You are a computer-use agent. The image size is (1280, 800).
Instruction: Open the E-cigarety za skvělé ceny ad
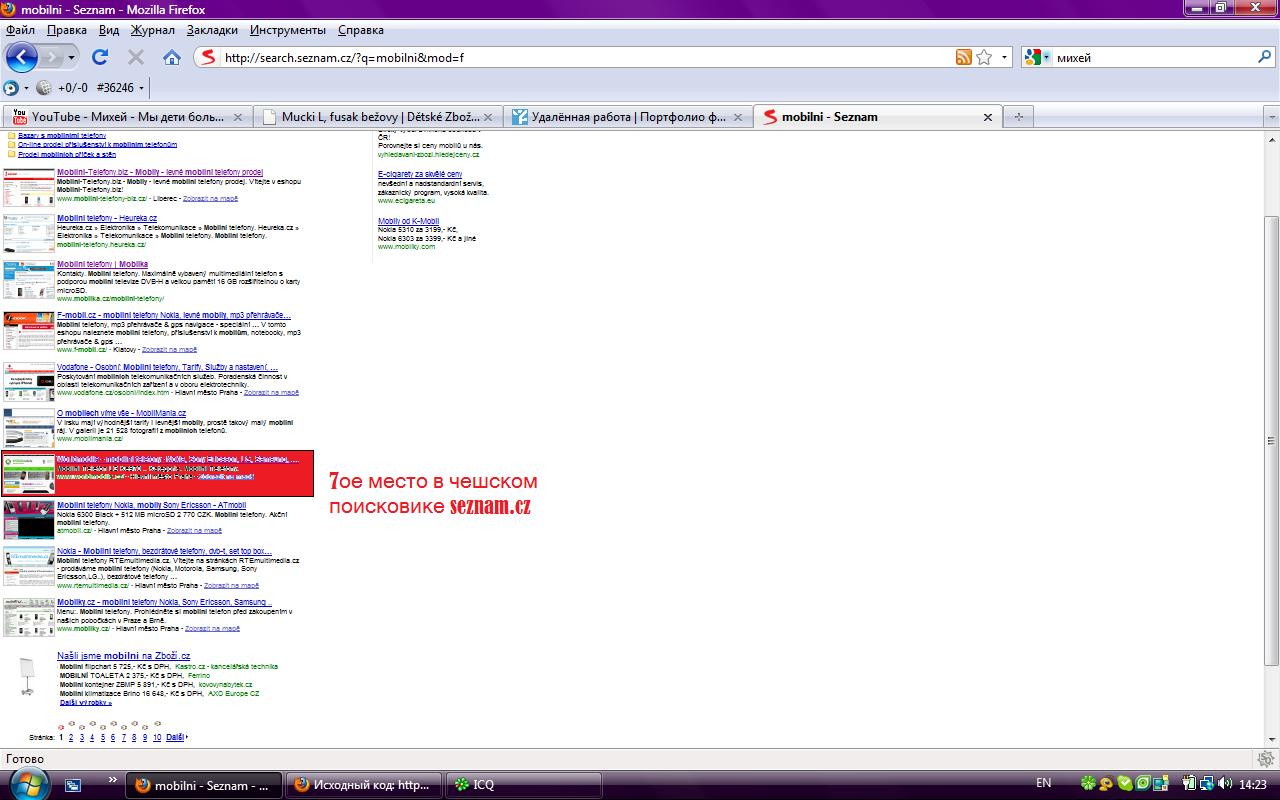(x=420, y=174)
